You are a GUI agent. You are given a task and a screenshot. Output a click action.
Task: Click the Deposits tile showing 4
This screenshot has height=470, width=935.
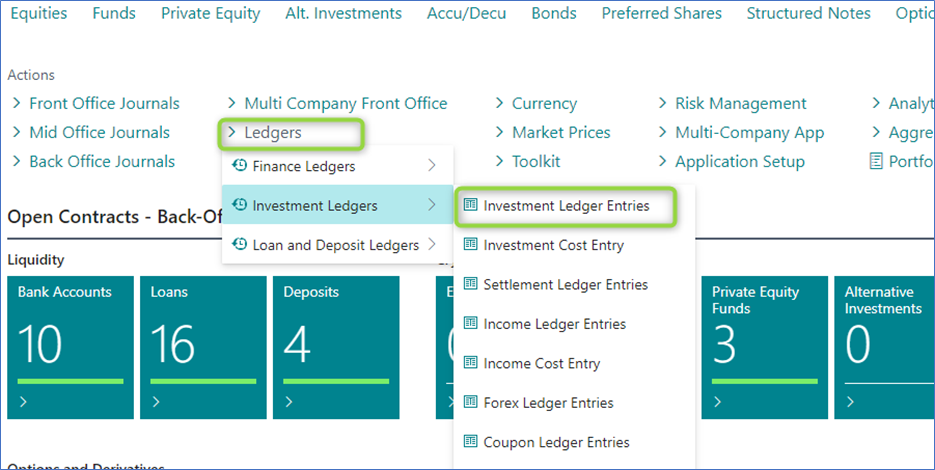coord(335,347)
